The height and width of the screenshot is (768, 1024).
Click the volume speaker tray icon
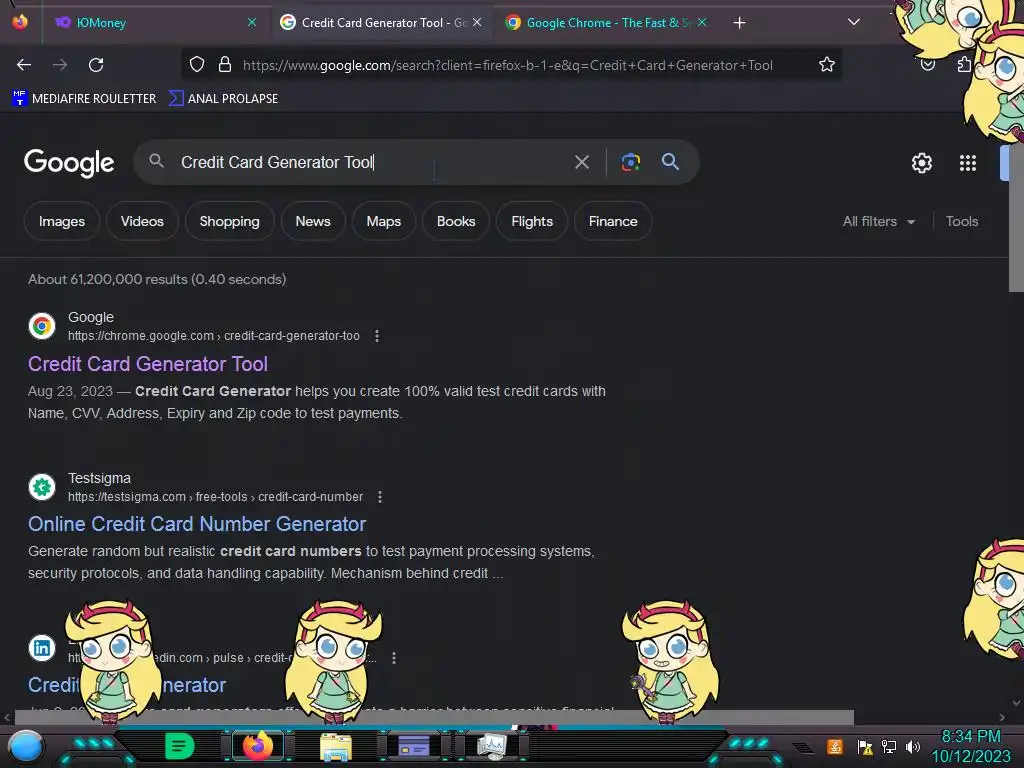pos(912,746)
